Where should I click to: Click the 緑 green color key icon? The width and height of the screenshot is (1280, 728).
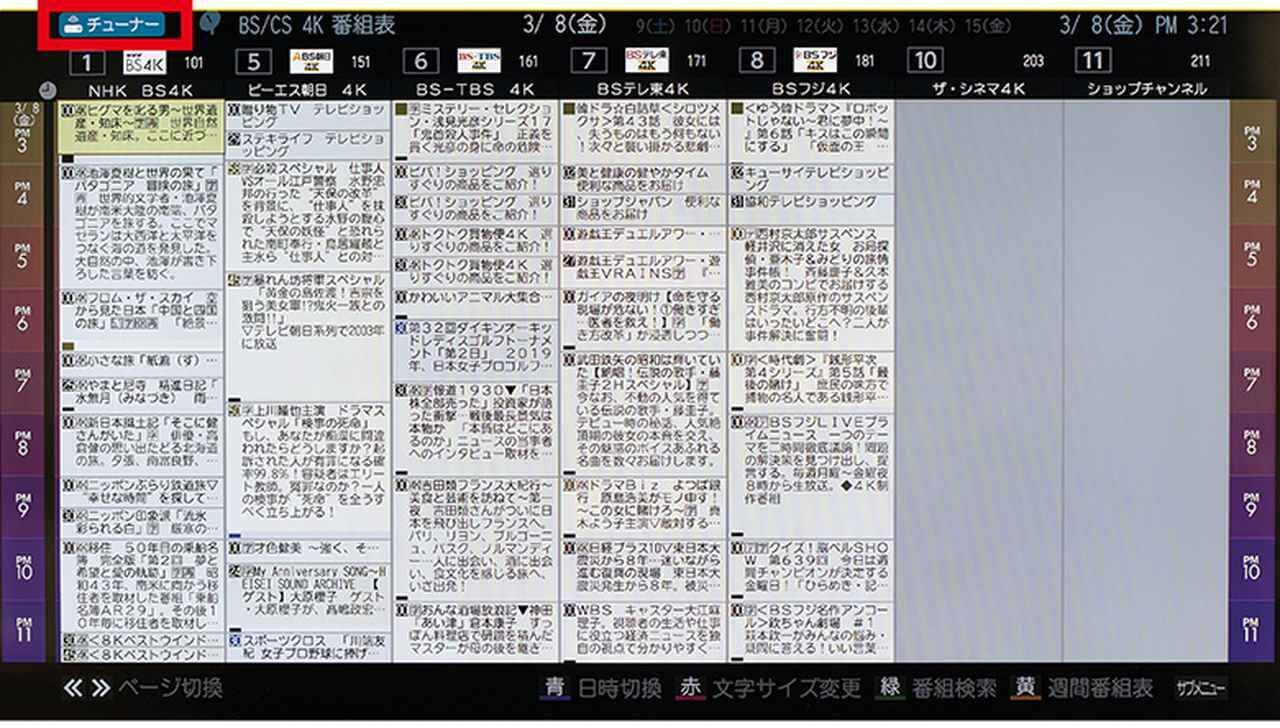click(x=889, y=688)
